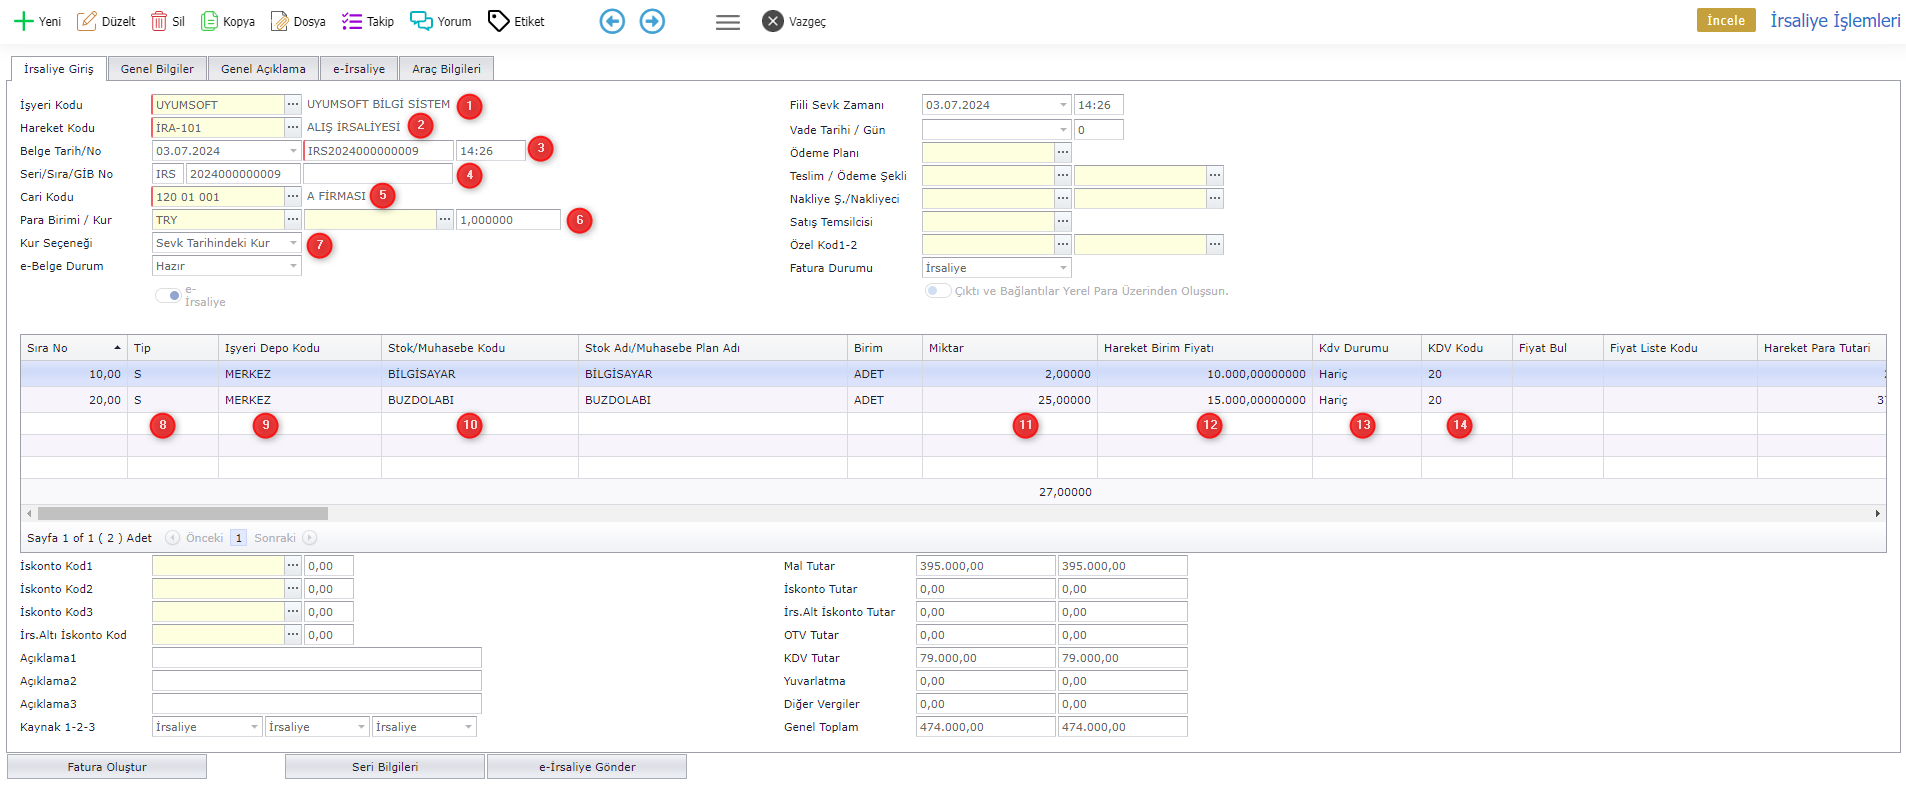Viewport: 1906px width, 786px height.
Task: Click the Yeni plus icon
Action: (24, 21)
